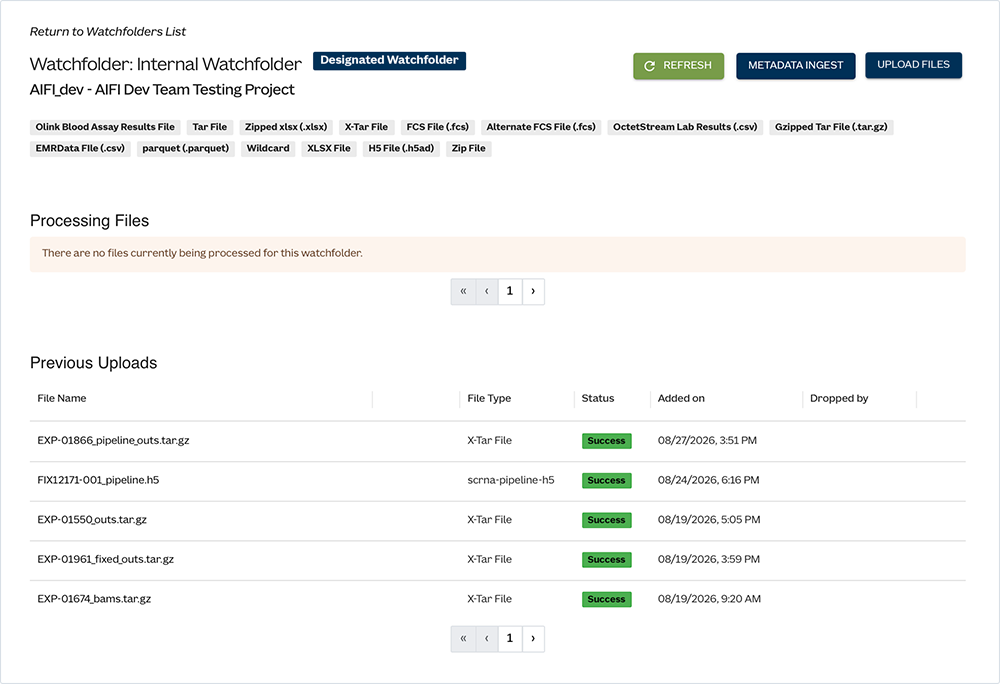Click Success status for EXP-01674_bams.tar.gz
The image size is (1000, 684).
pos(607,599)
